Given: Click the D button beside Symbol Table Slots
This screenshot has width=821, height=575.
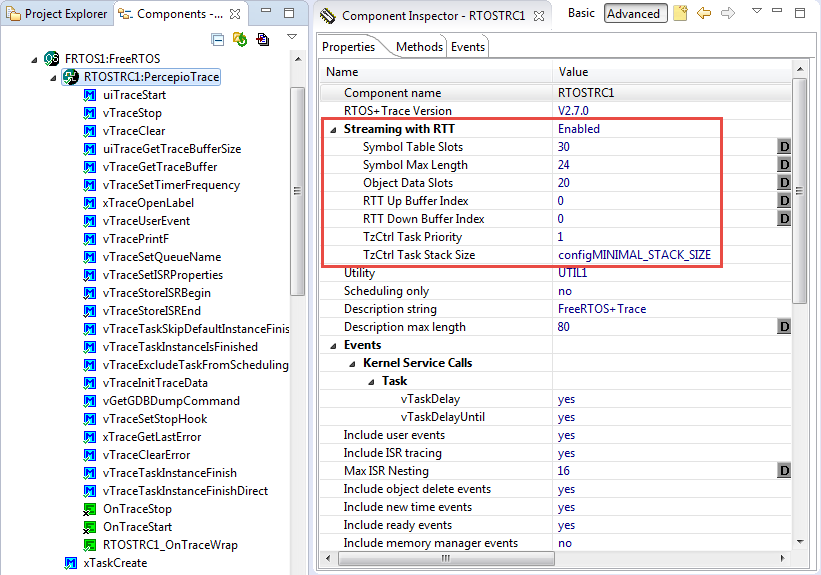Looking at the screenshot, I should click(x=784, y=147).
